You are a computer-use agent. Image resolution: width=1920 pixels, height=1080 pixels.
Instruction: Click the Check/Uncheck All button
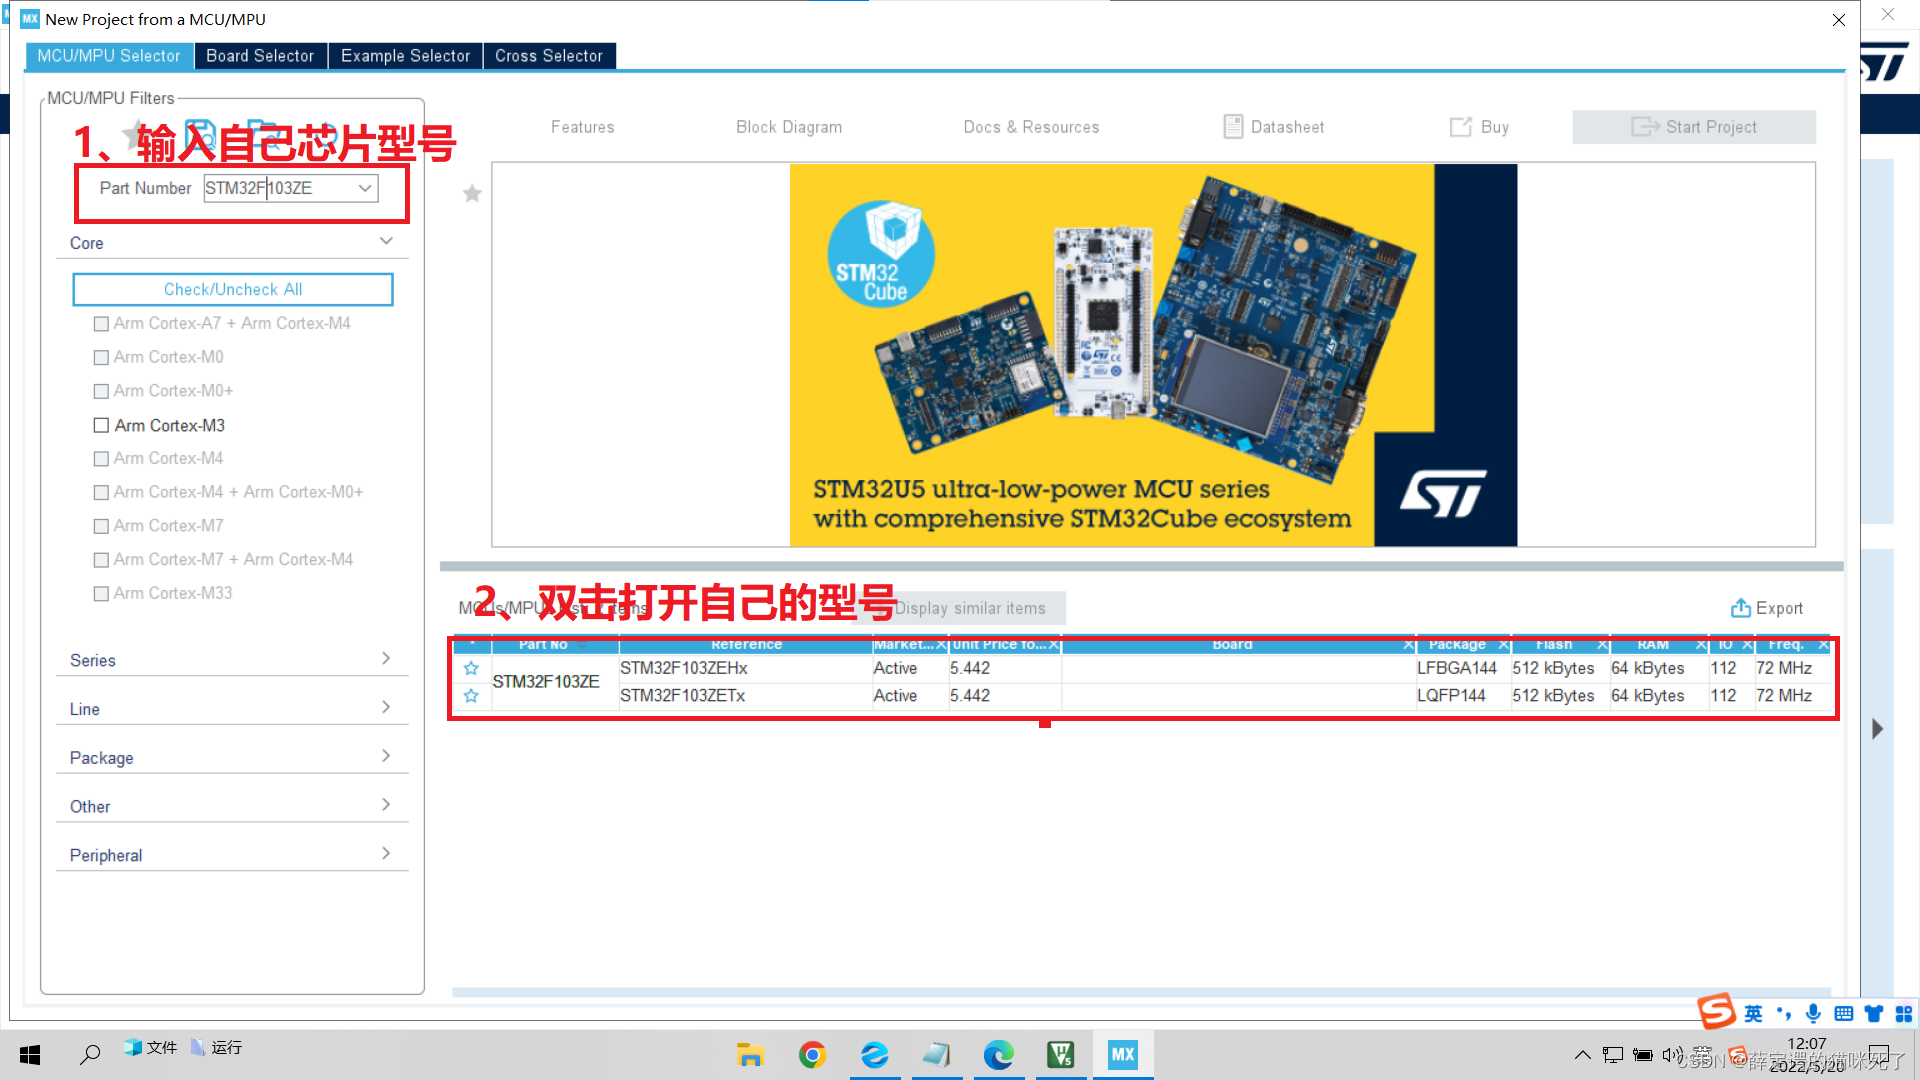click(232, 289)
